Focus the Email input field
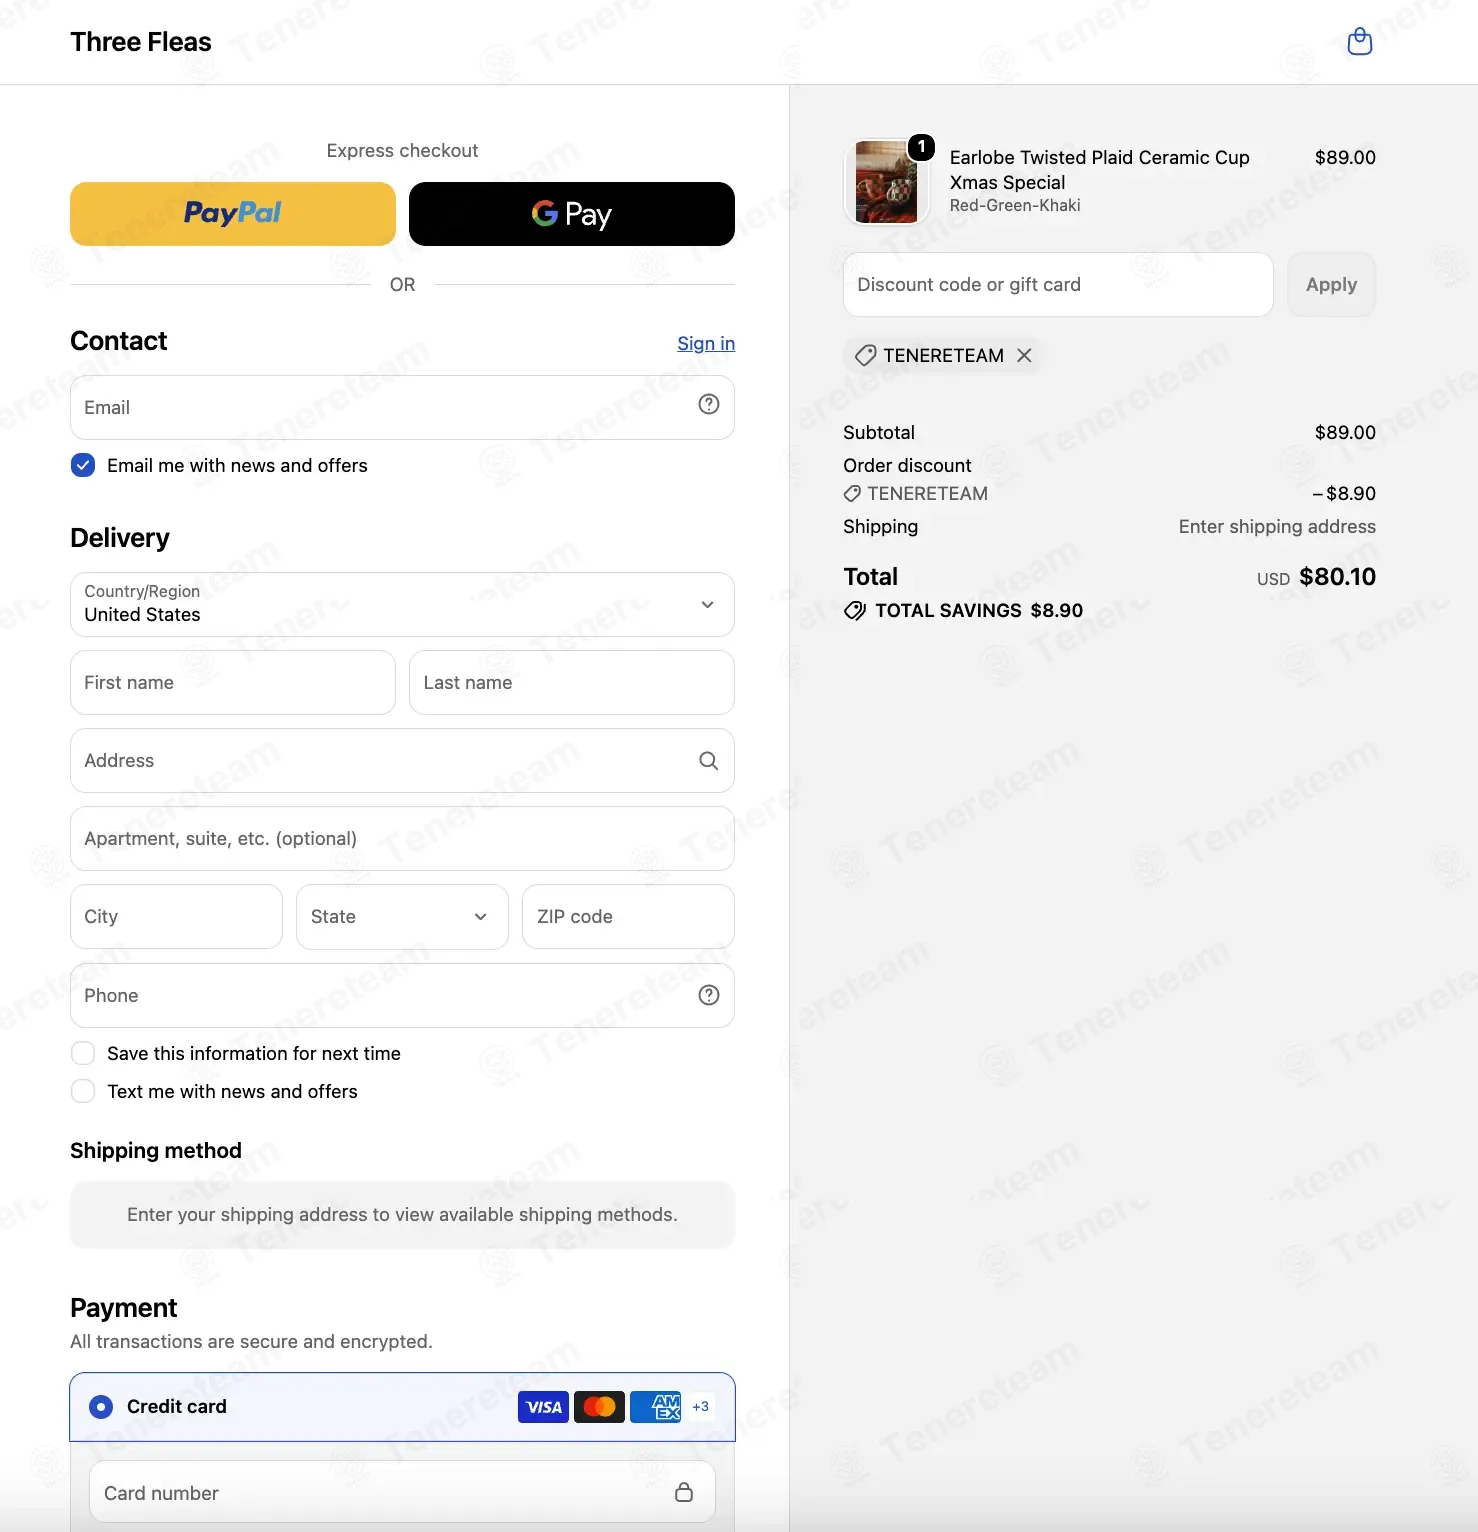Image resolution: width=1478 pixels, height=1532 pixels. [402, 407]
